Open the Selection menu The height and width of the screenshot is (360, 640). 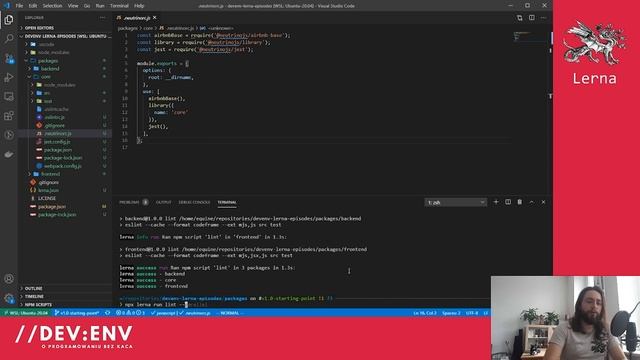point(53,6)
